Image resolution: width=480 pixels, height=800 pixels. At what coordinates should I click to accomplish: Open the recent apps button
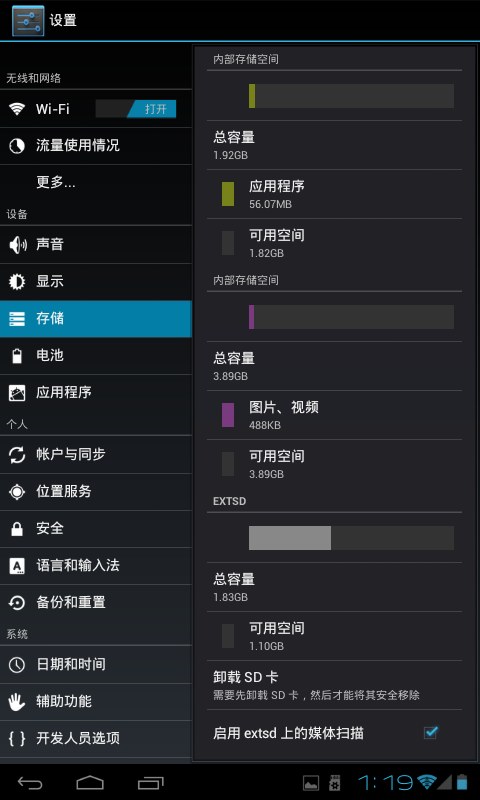coord(150,782)
